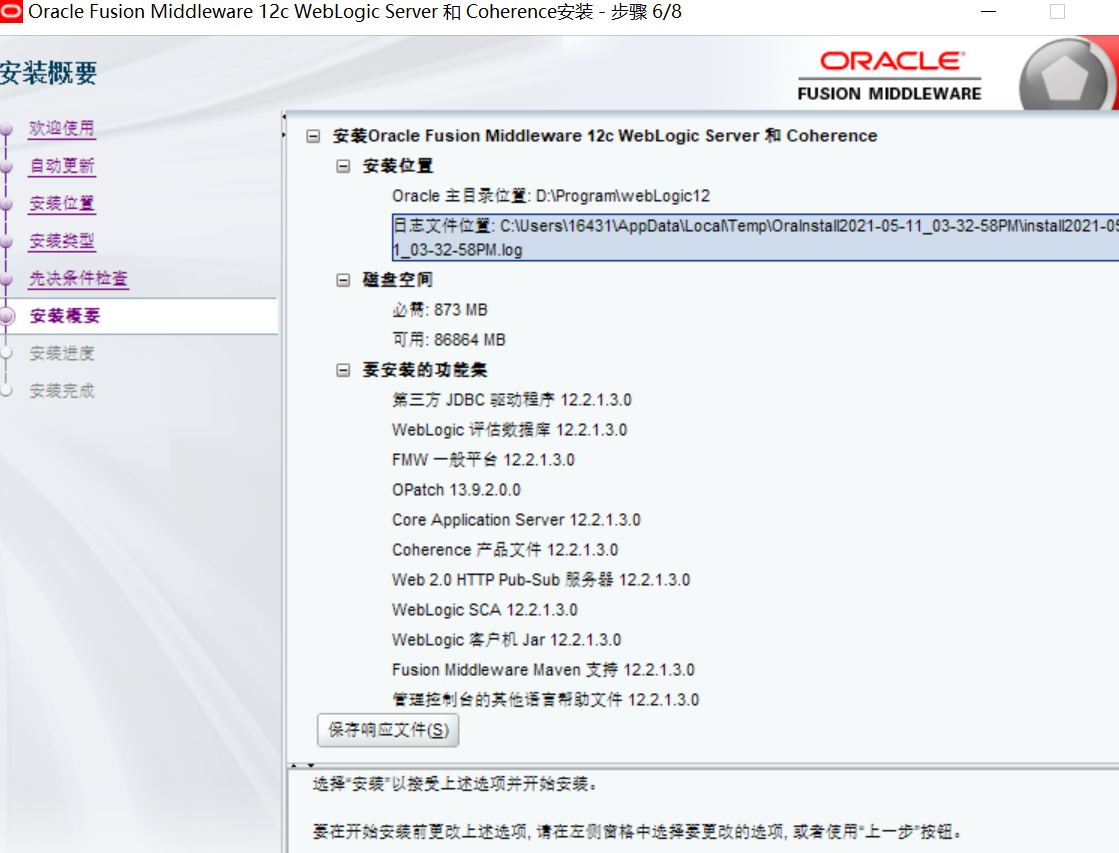The width and height of the screenshot is (1119, 853).
Task: Click the 安装概要 step indicator dot
Action: coord(6,316)
